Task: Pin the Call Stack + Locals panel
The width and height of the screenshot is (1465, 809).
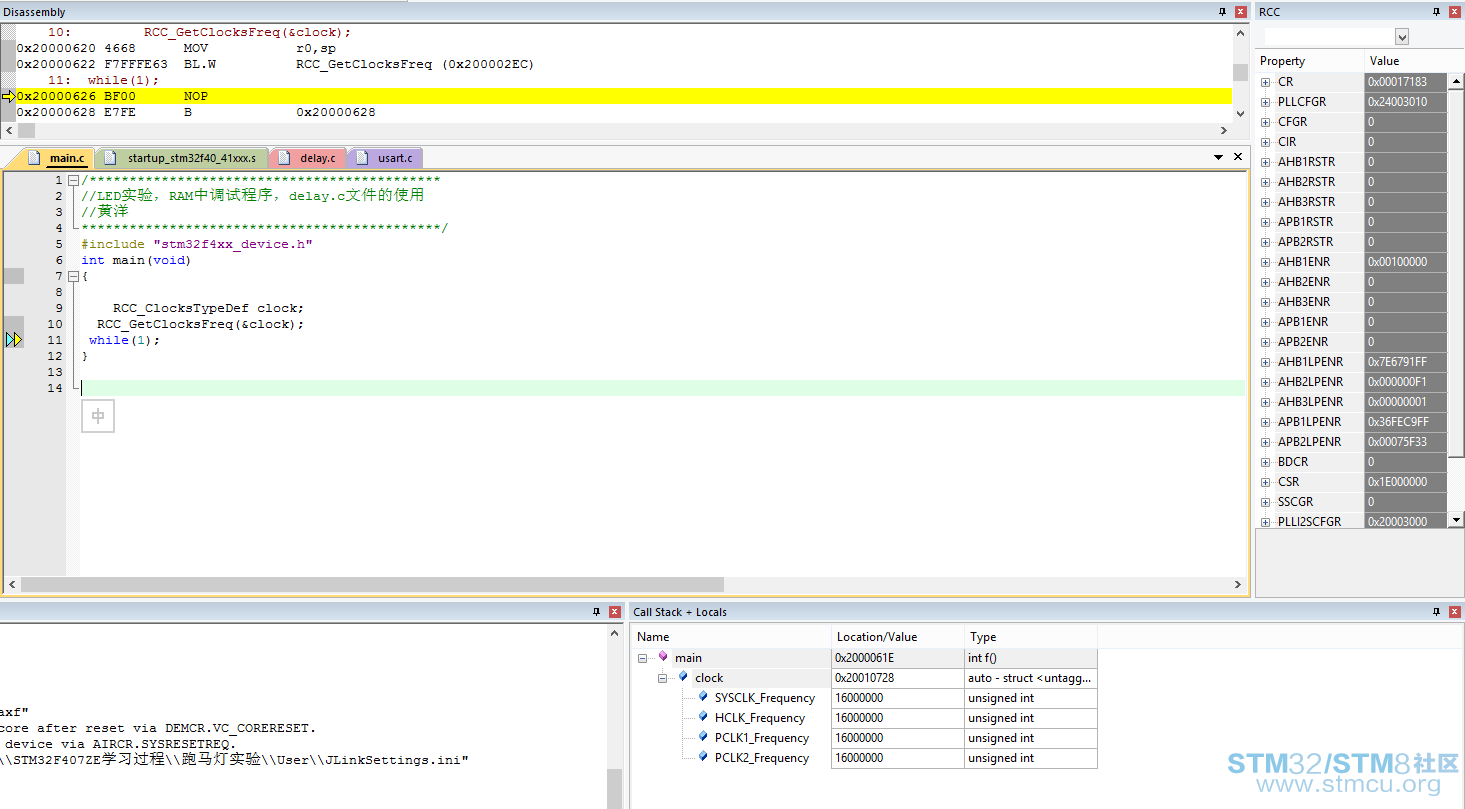Action: tap(1436, 611)
